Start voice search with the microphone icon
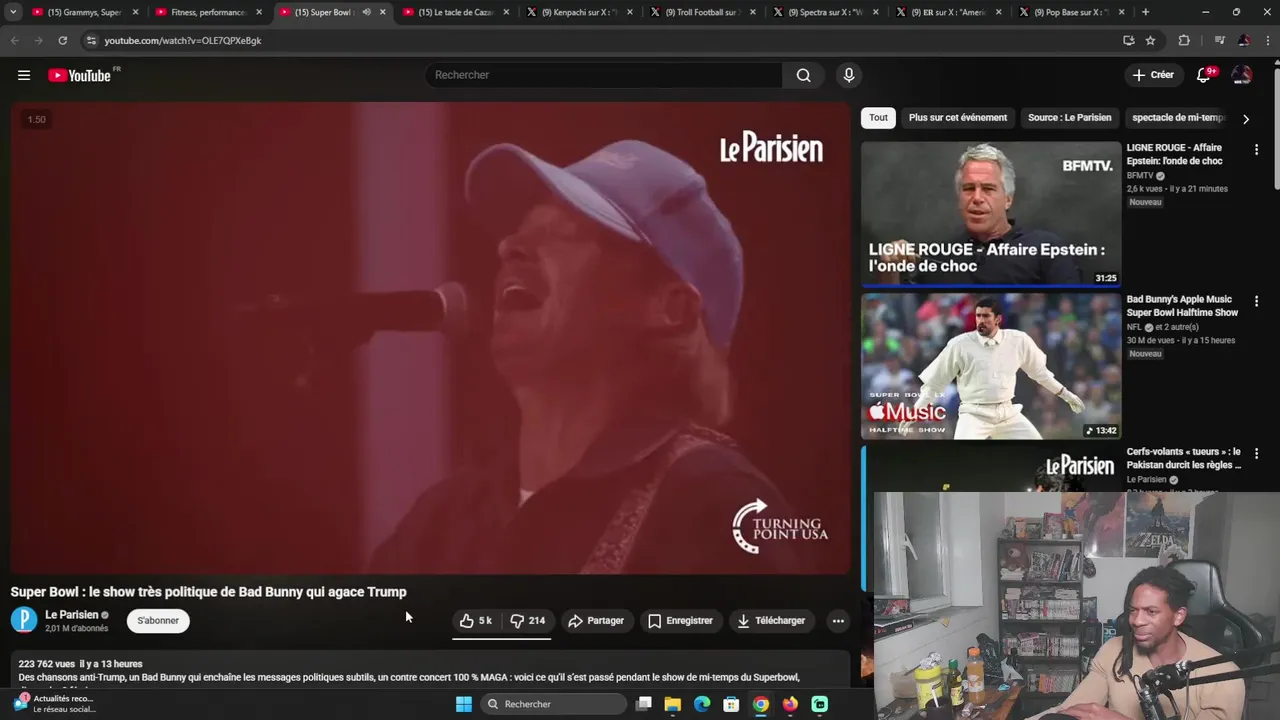Image resolution: width=1280 pixels, height=720 pixels. [849, 75]
